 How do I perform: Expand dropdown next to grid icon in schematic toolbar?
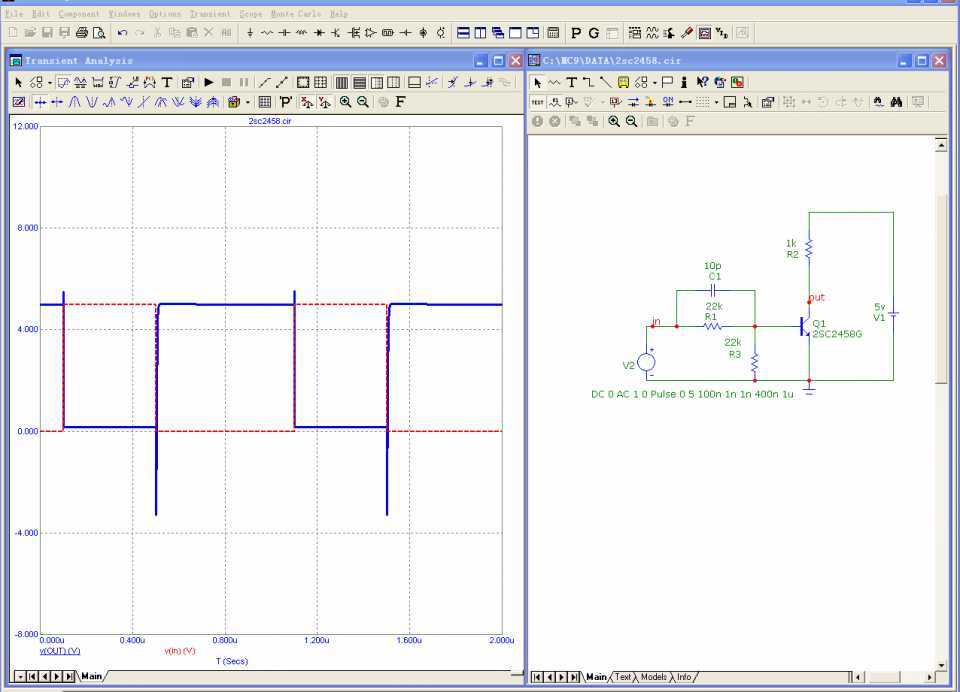coord(716,102)
